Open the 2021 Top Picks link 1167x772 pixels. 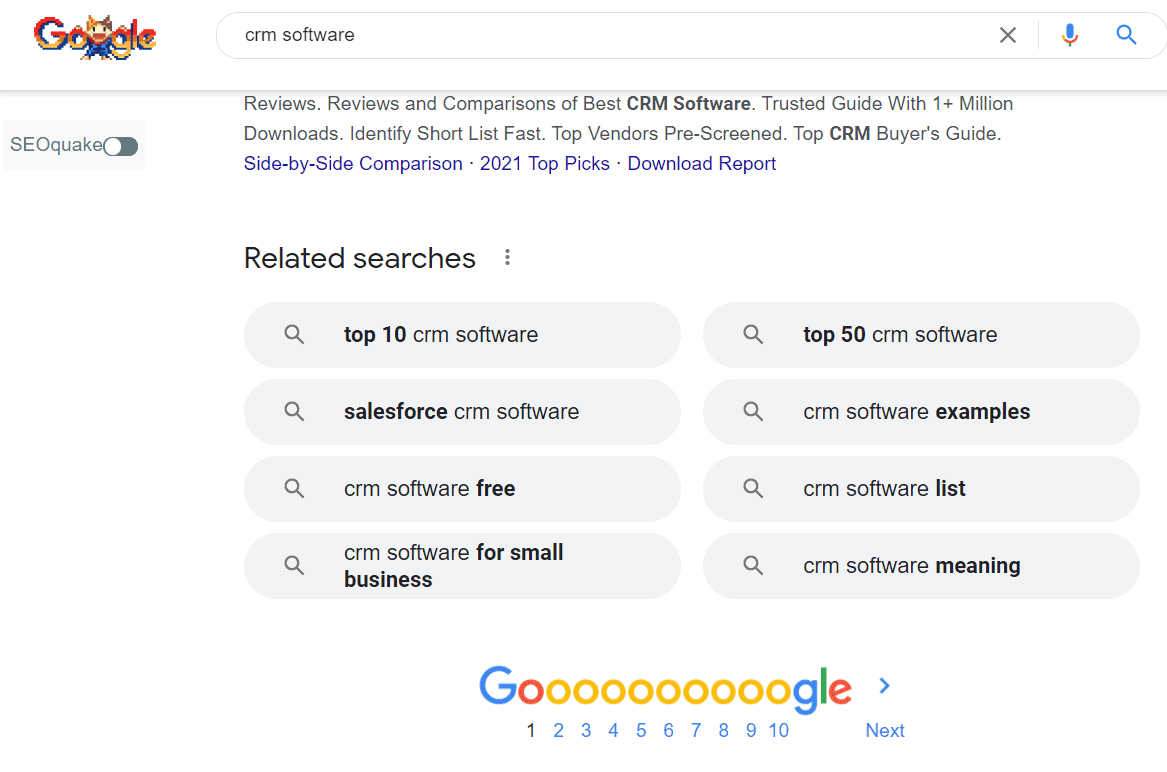tap(544, 164)
